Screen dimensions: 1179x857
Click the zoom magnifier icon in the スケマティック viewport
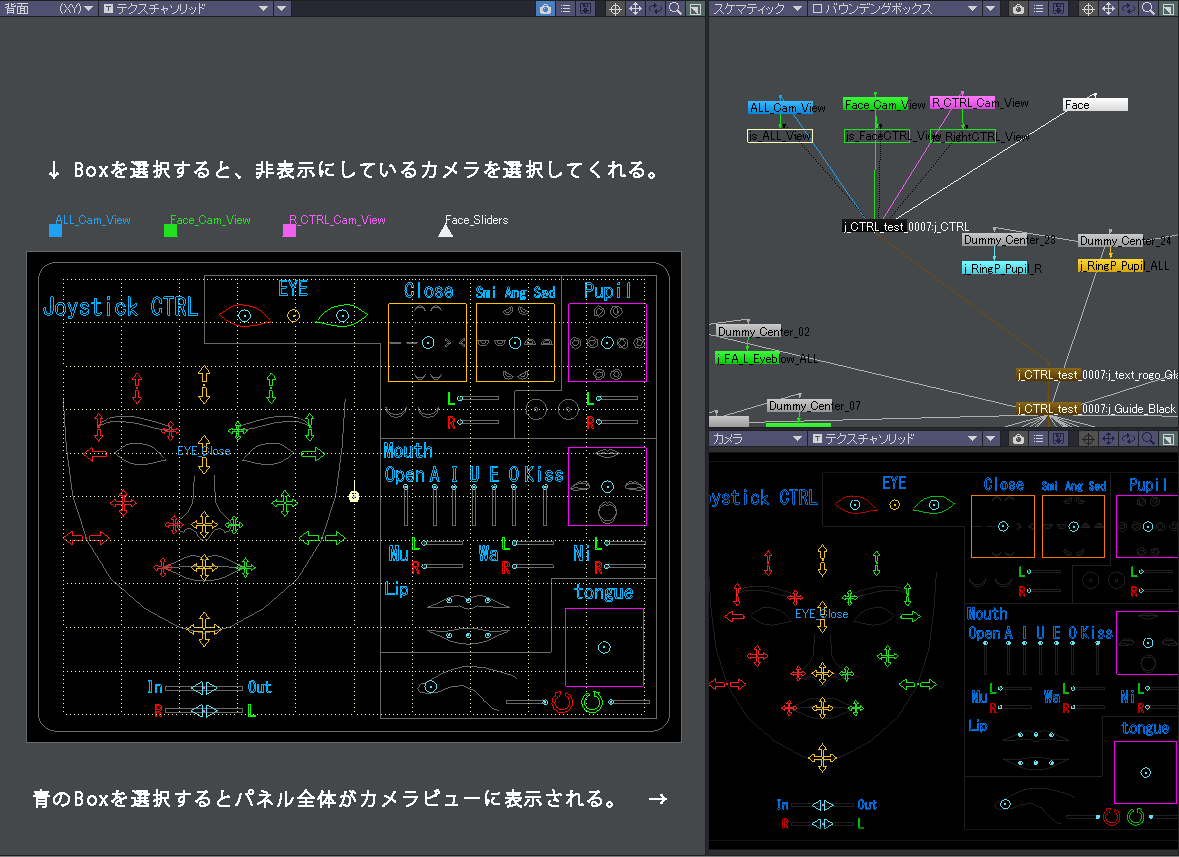[x=1148, y=9]
